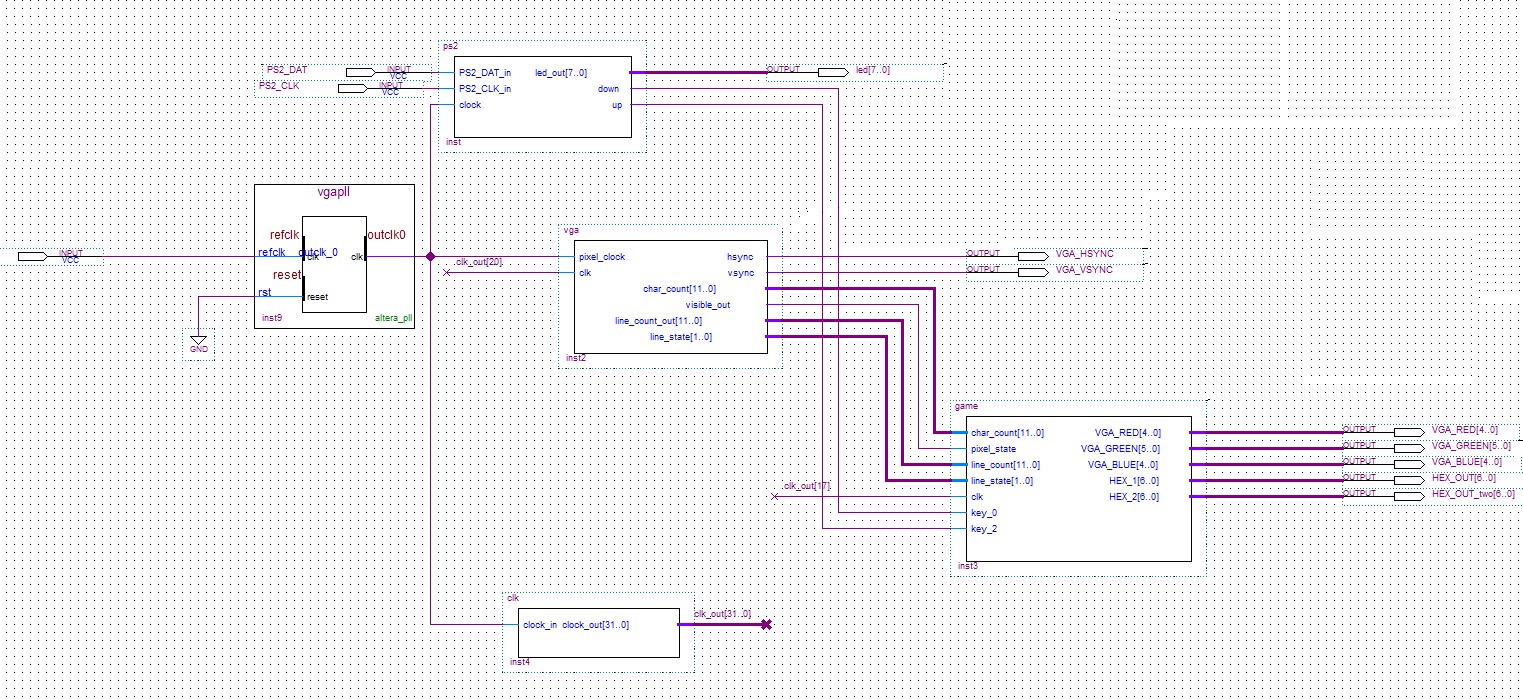Select the inst9 instance label
Viewport: 1523px width, 699px height.
(x=270, y=318)
